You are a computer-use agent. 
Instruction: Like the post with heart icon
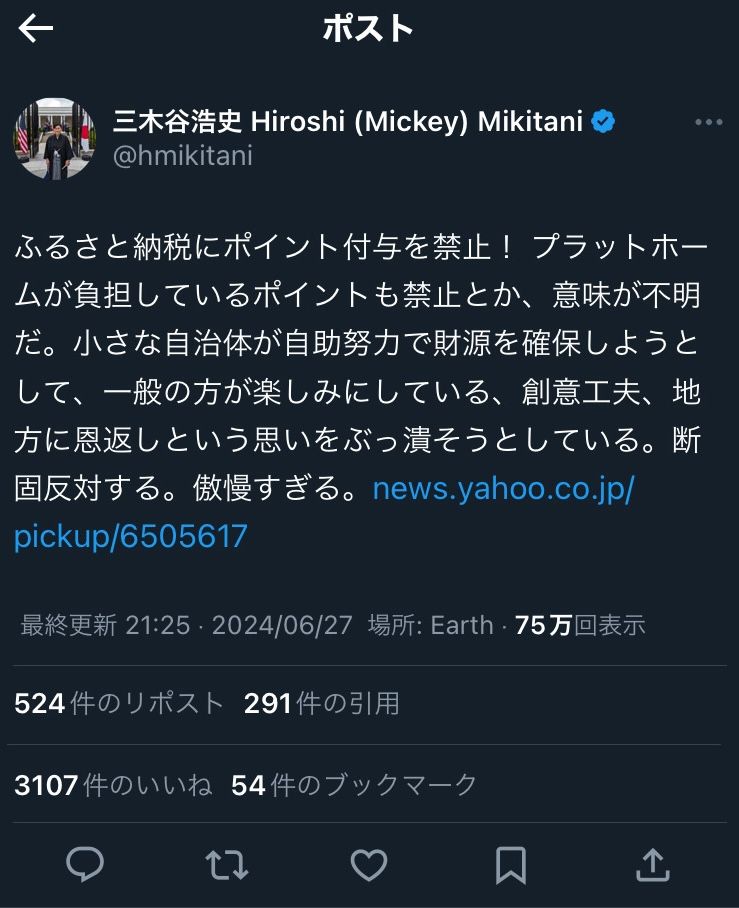click(x=369, y=864)
